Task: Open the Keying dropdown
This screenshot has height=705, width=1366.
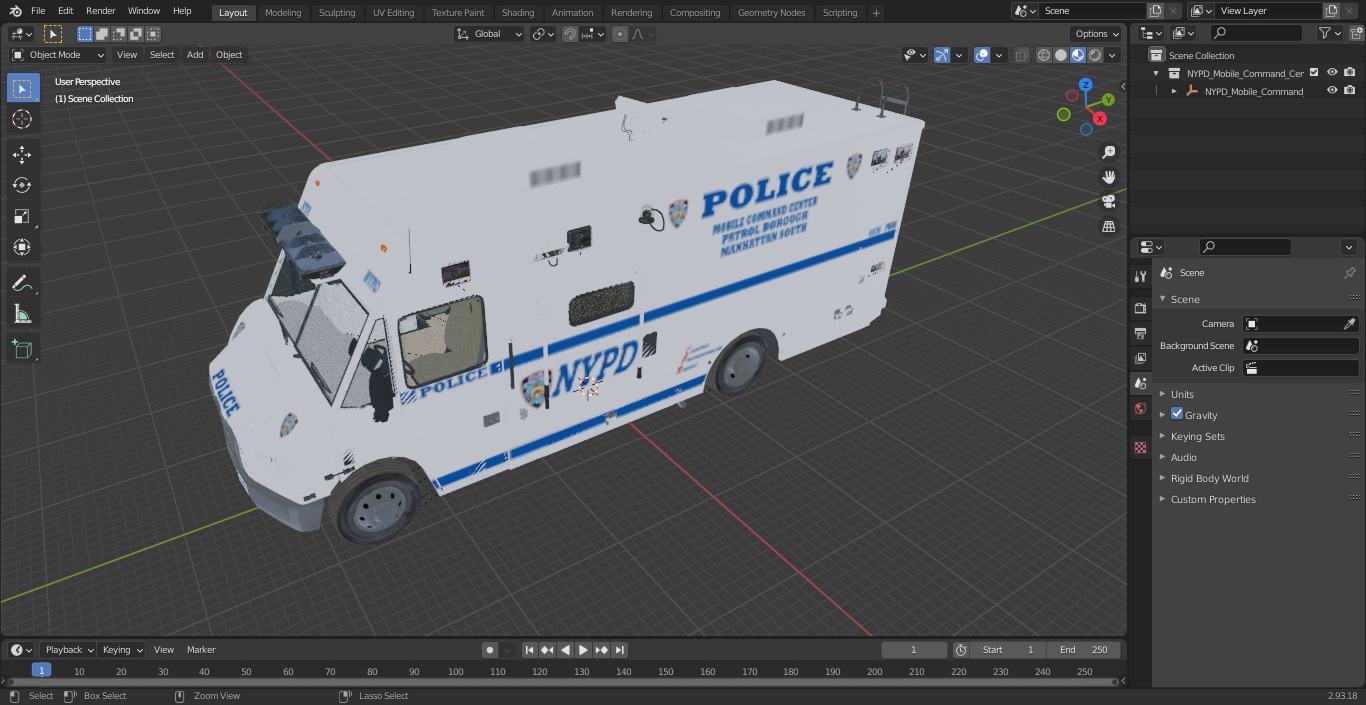Action: [x=122, y=650]
